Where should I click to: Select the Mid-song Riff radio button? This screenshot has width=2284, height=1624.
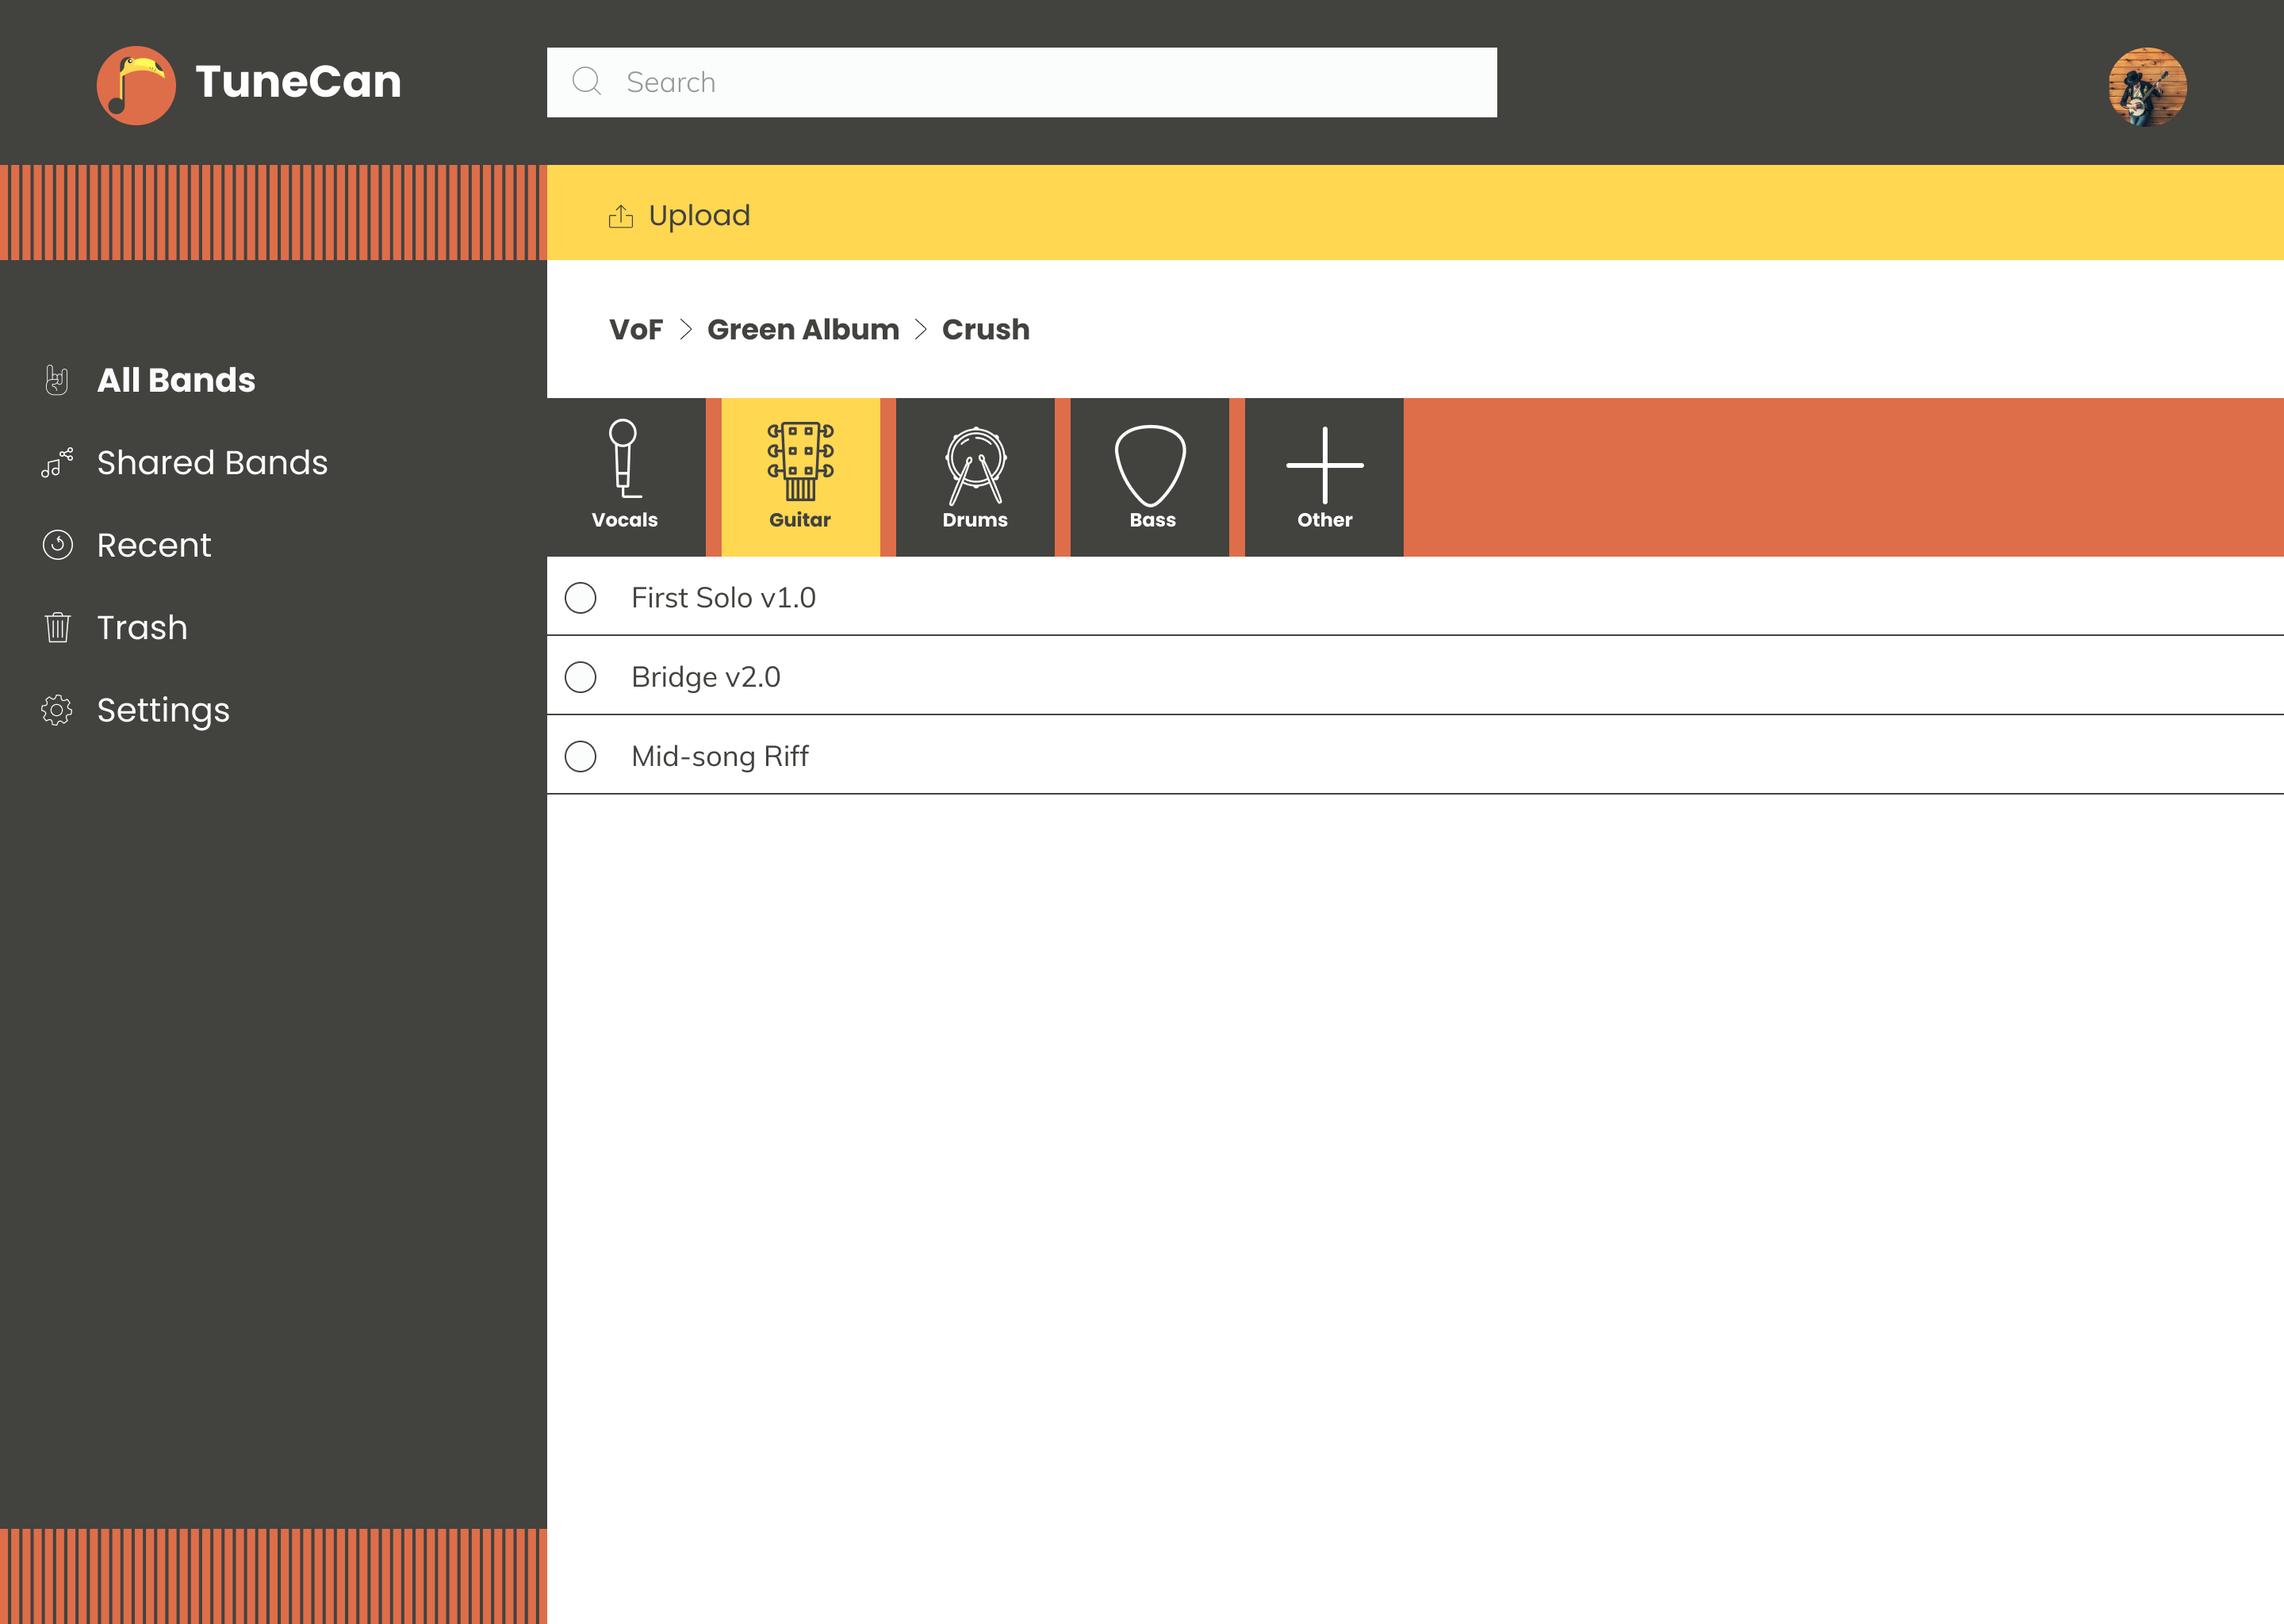(580, 756)
